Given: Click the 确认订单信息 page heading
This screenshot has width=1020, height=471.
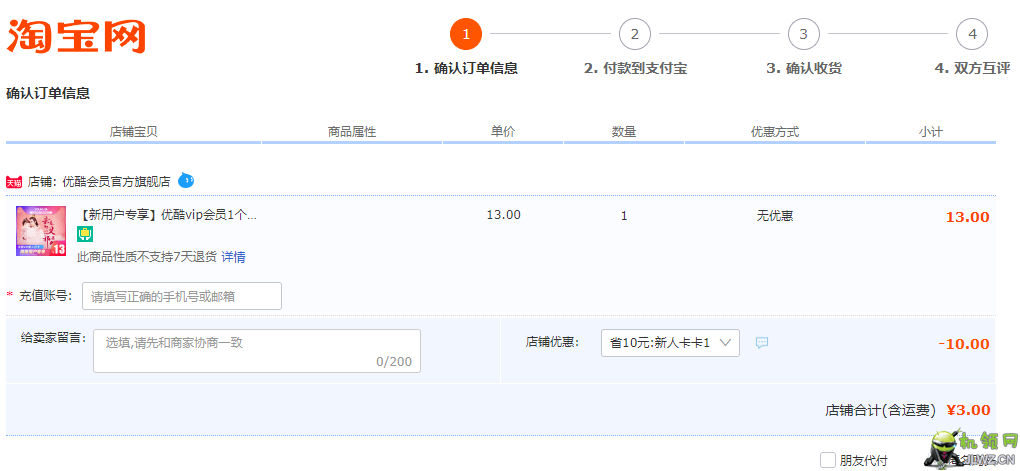Looking at the screenshot, I should (x=48, y=93).
